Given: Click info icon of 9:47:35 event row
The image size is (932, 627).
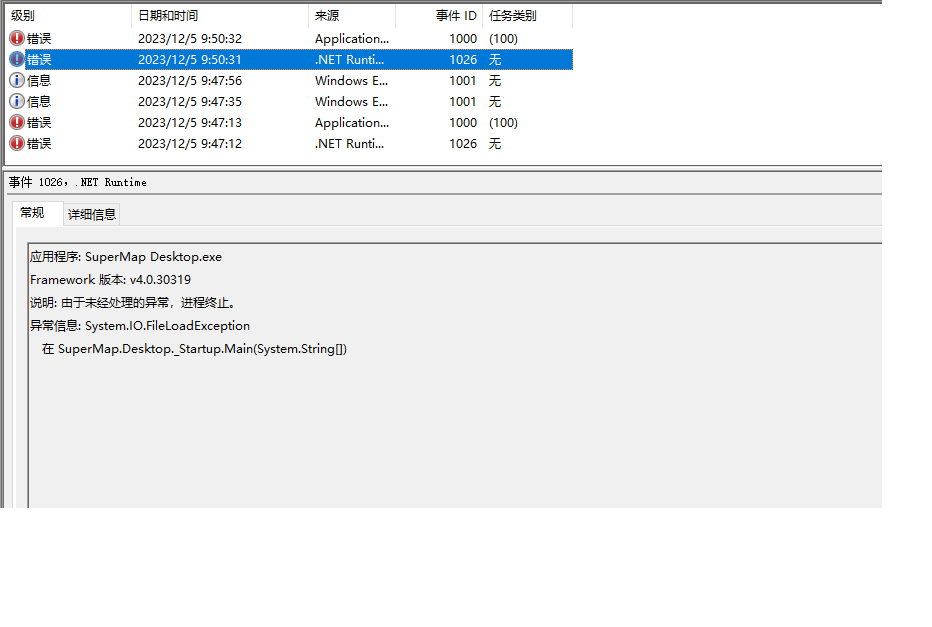Looking at the screenshot, I should (x=17, y=102).
